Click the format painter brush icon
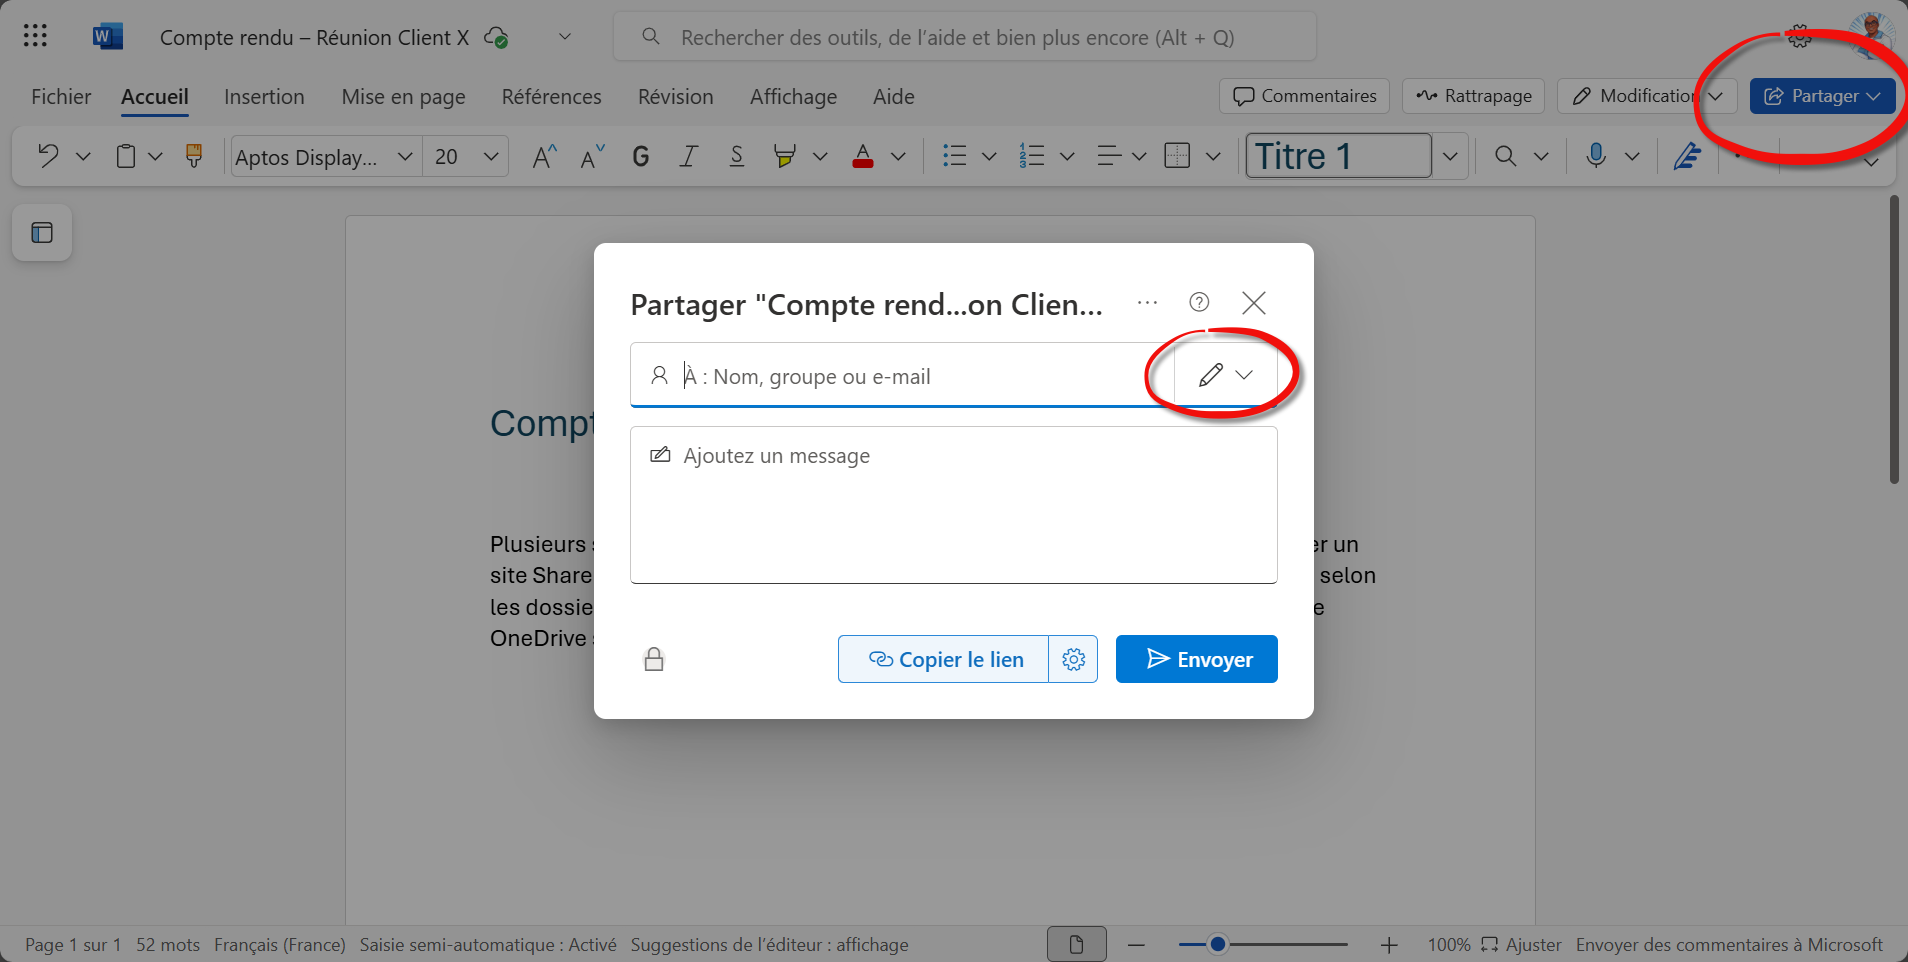The height and width of the screenshot is (962, 1908). [194, 156]
